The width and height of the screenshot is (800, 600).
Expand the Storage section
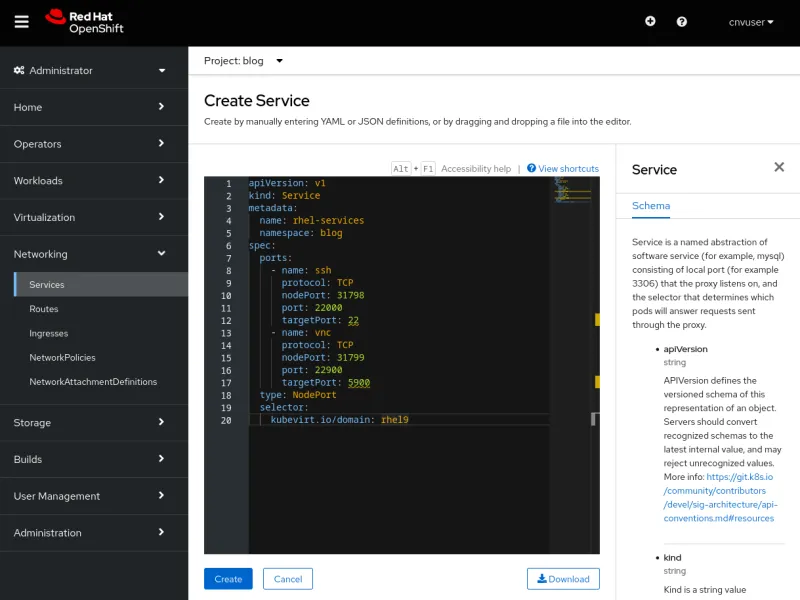click(95, 422)
